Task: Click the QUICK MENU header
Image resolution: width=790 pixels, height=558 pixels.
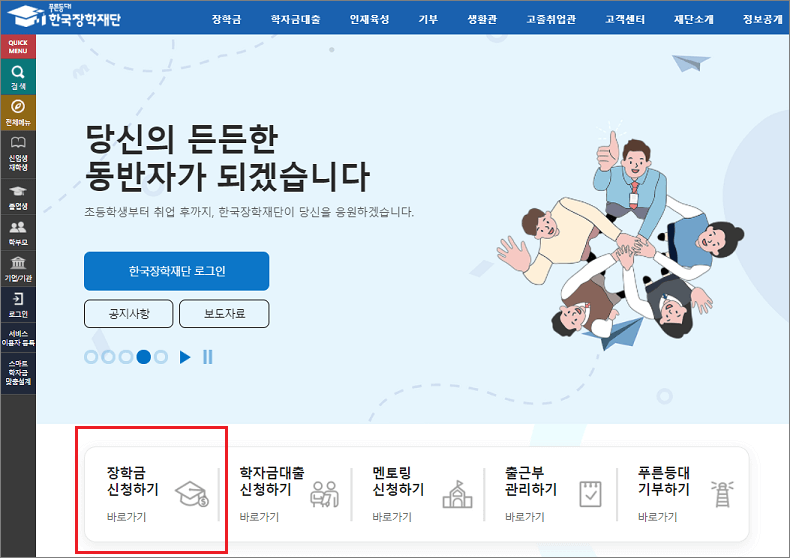Action: coord(18,47)
